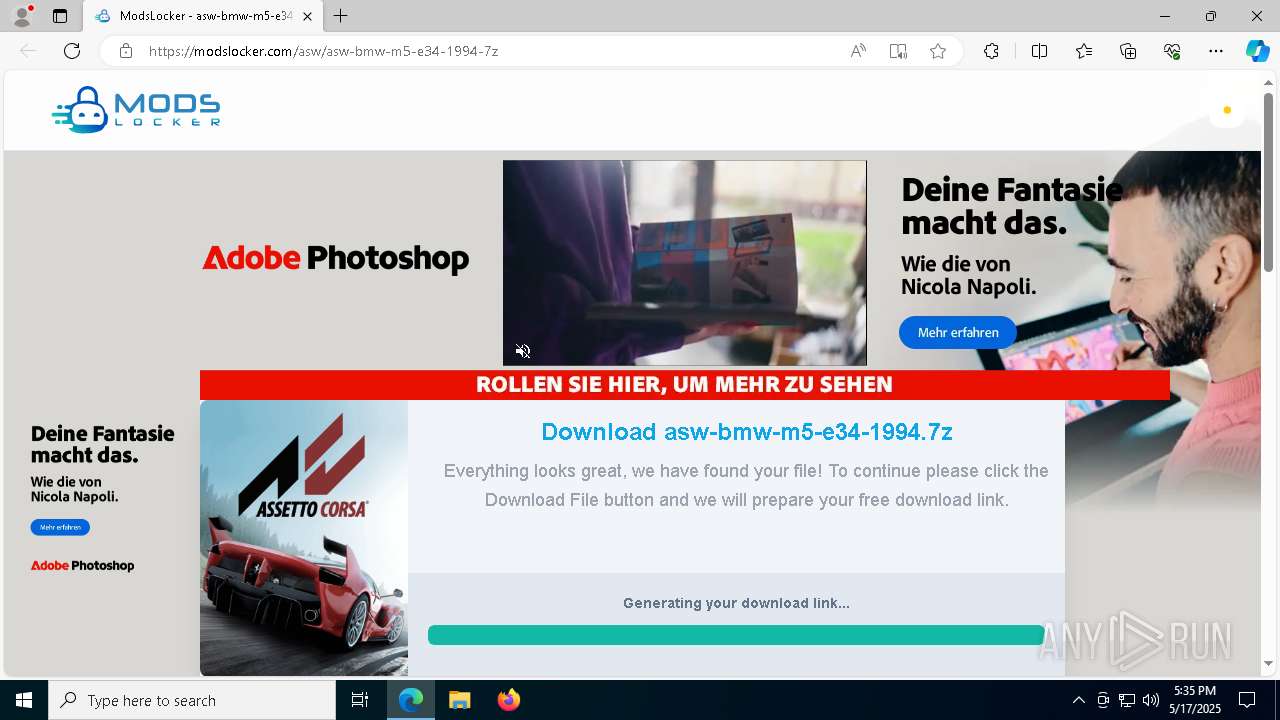Add page to favorites star

[x=938, y=51]
